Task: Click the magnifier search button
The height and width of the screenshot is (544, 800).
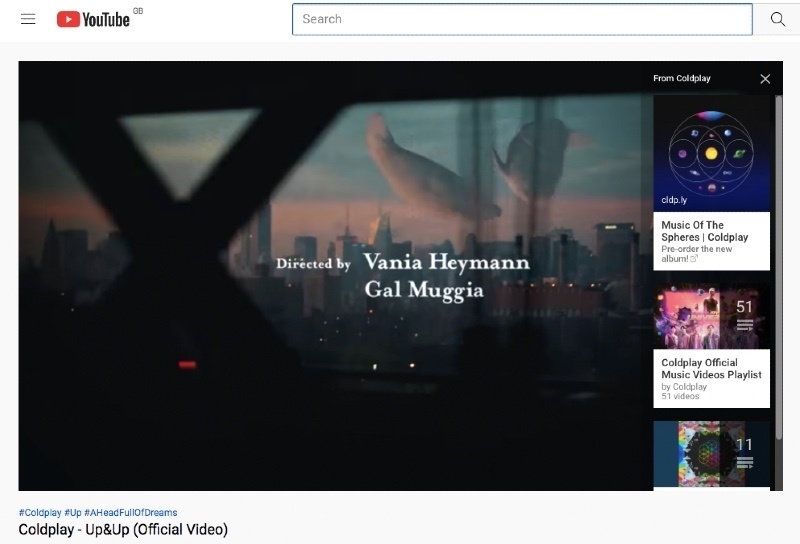Action: [777, 19]
